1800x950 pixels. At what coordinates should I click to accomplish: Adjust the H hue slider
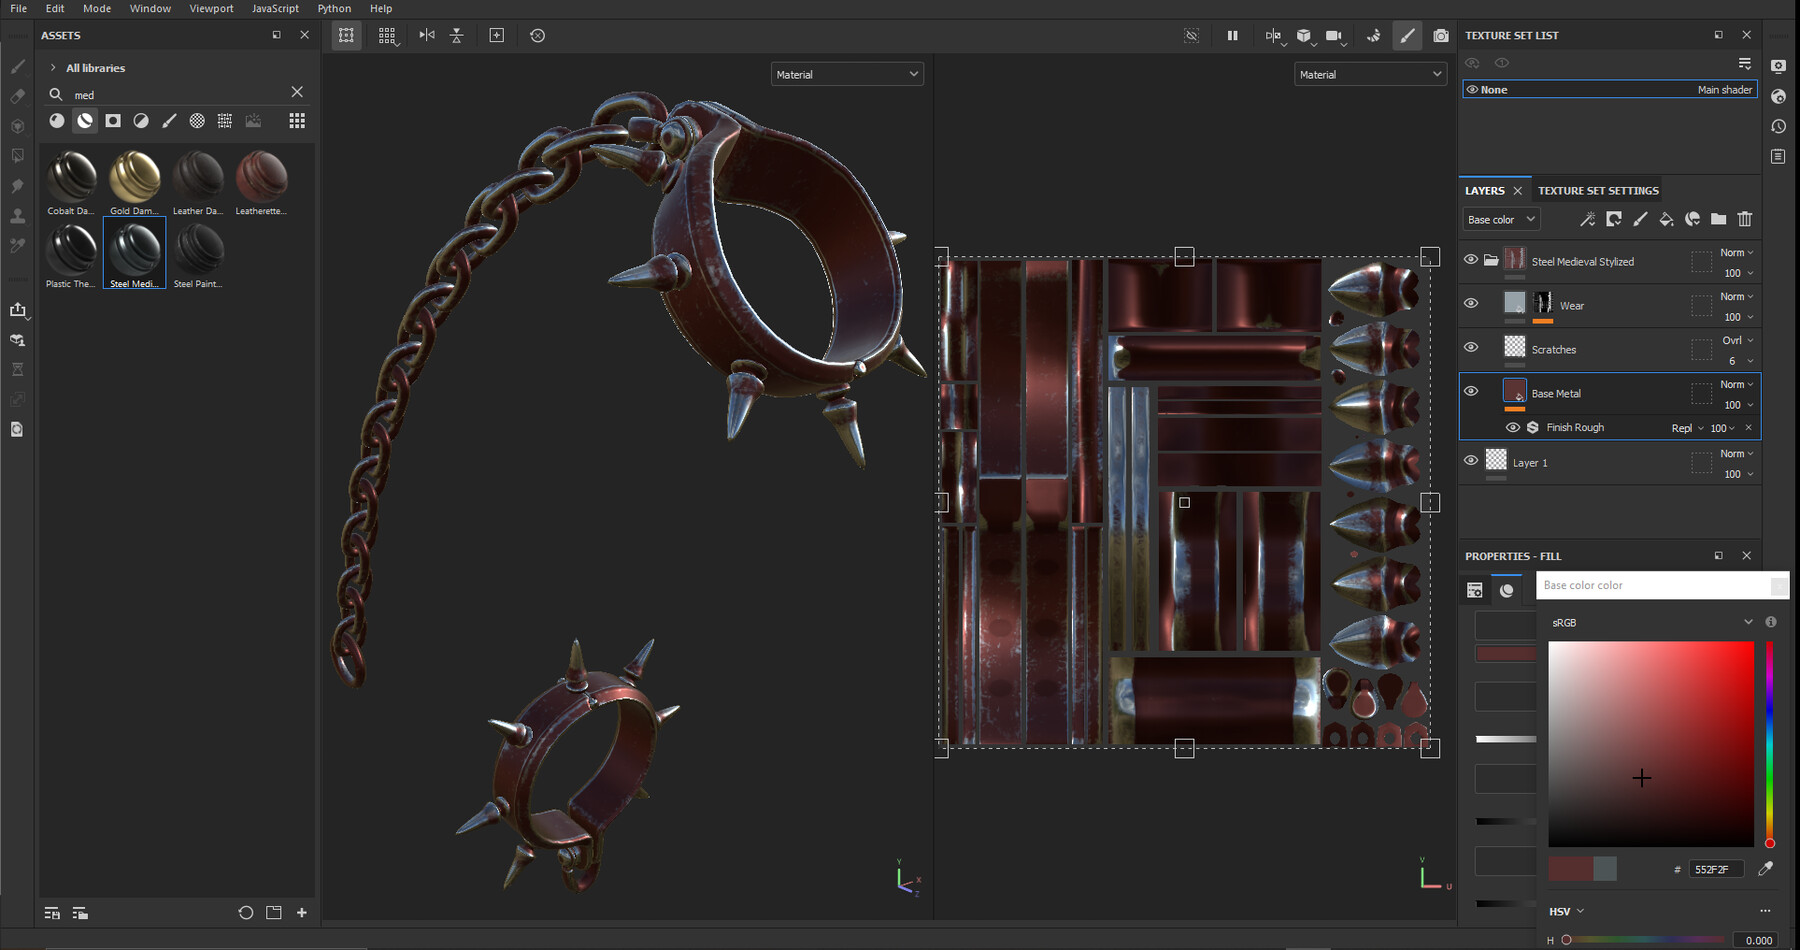pyautogui.click(x=1645, y=940)
